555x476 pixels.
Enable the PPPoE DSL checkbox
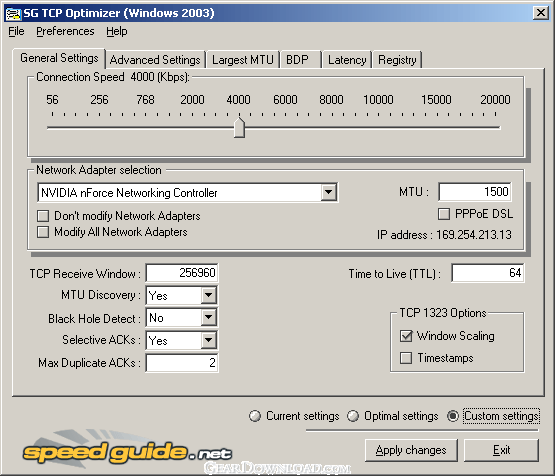click(x=444, y=214)
